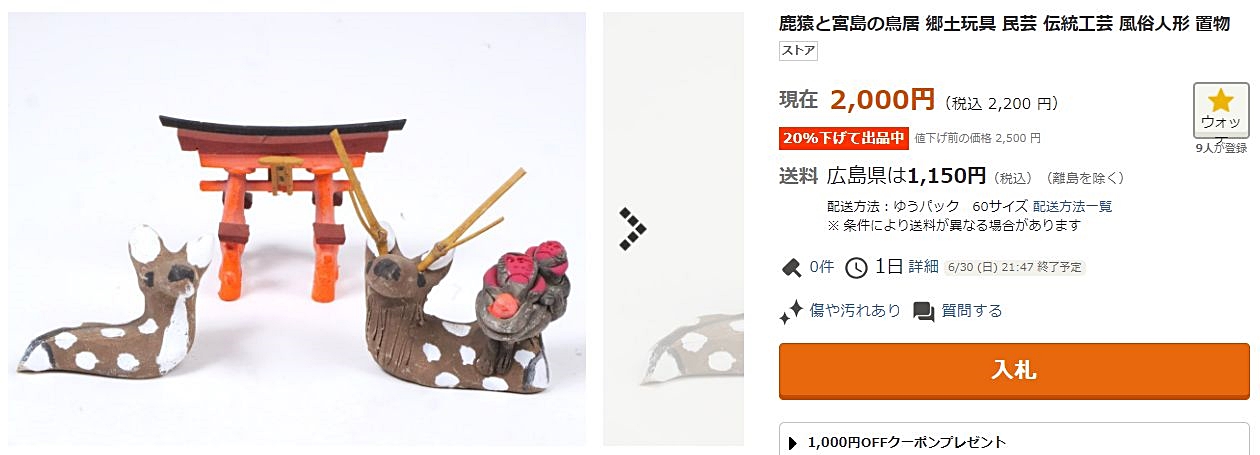This screenshot has height=455, width=1260.
Task: Click the sparkle icon for item condition
Action: click(x=791, y=311)
